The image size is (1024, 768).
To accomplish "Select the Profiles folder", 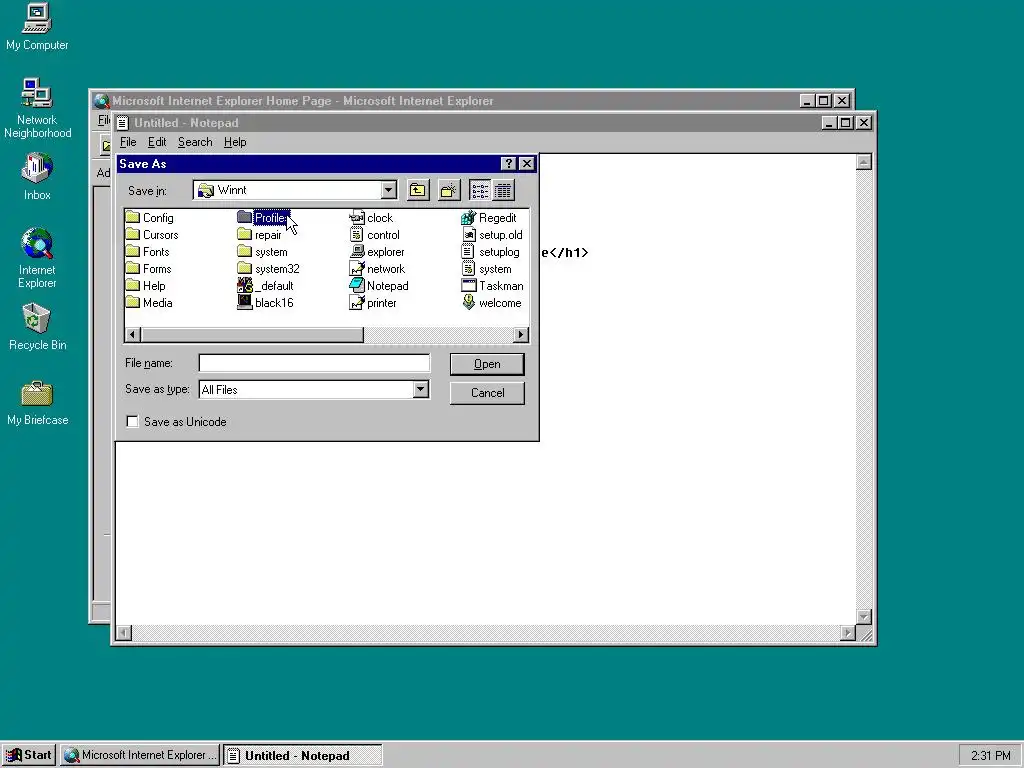I will (x=263, y=217).
